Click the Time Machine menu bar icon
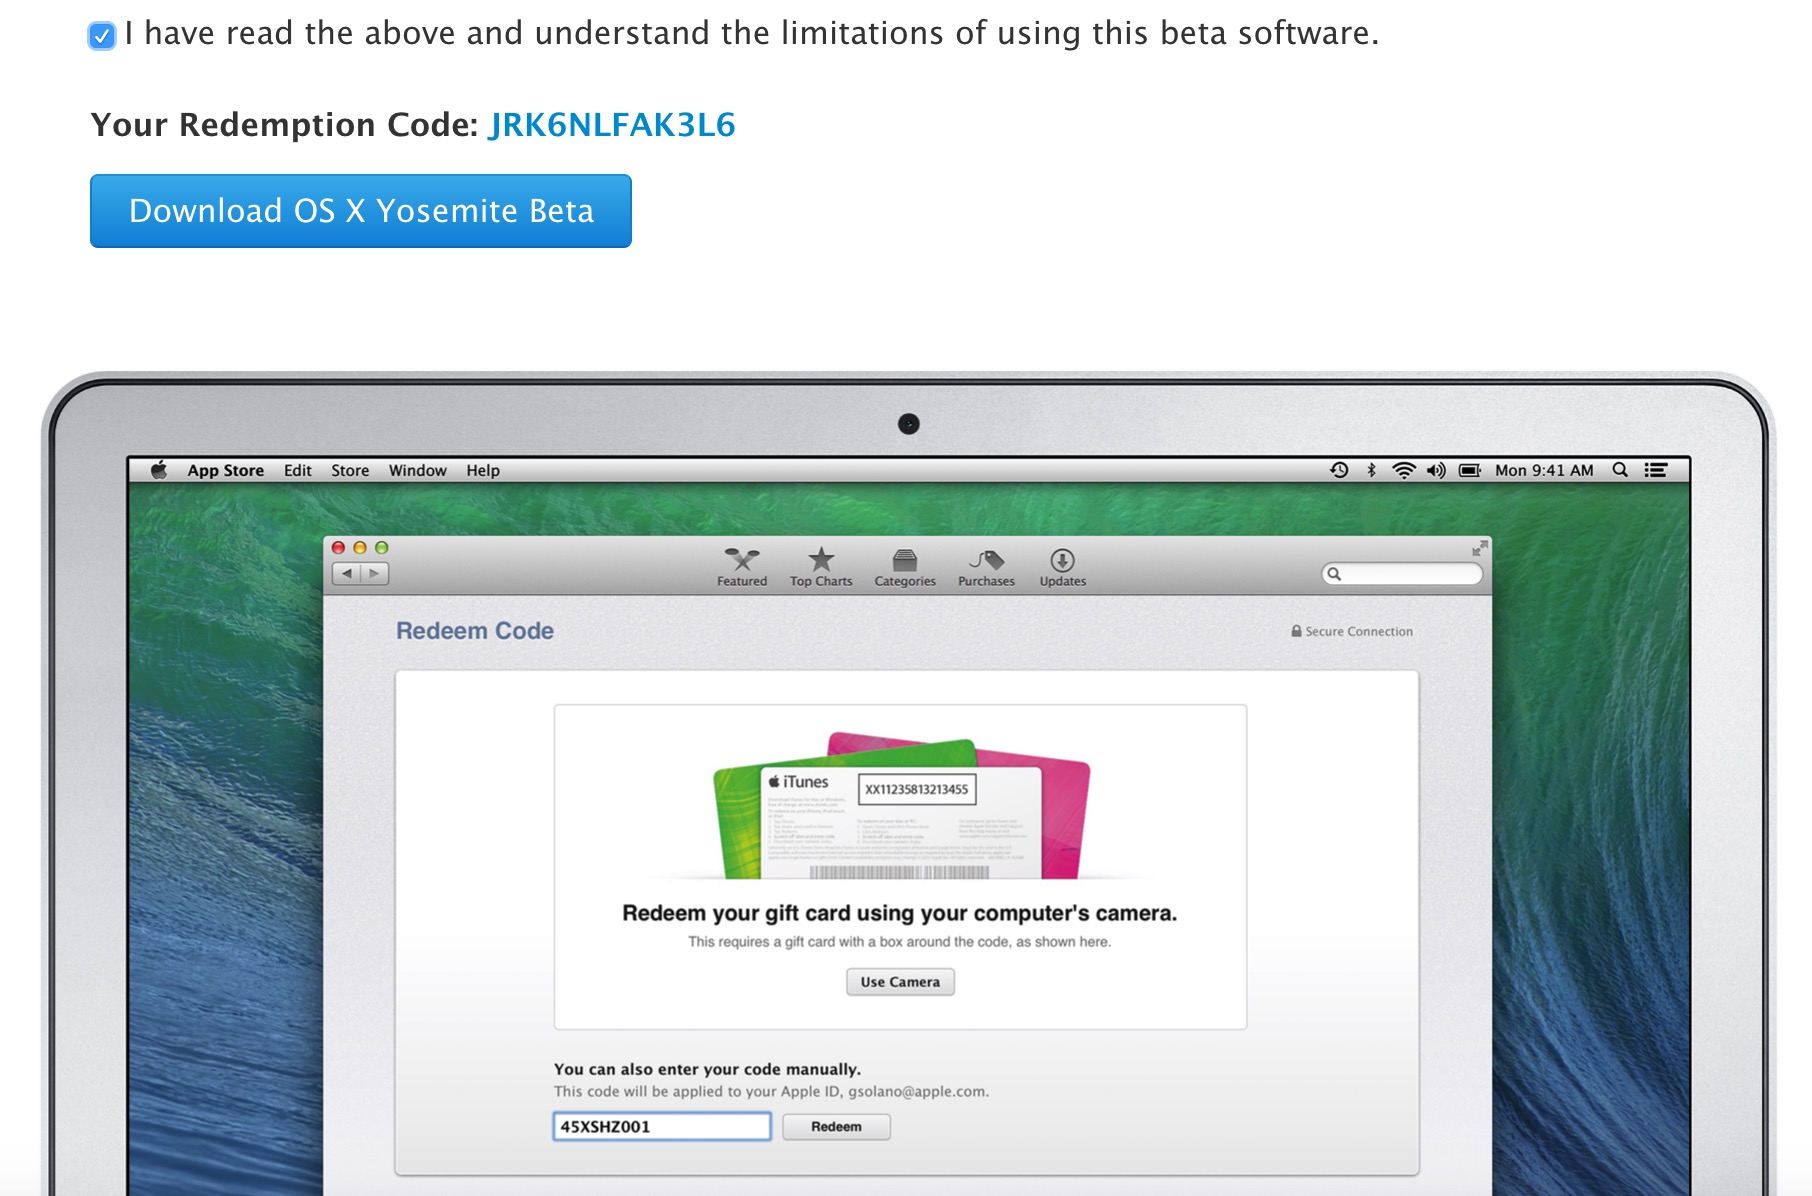Viewport: 1812px width, 1196px height. [1337, 470]
